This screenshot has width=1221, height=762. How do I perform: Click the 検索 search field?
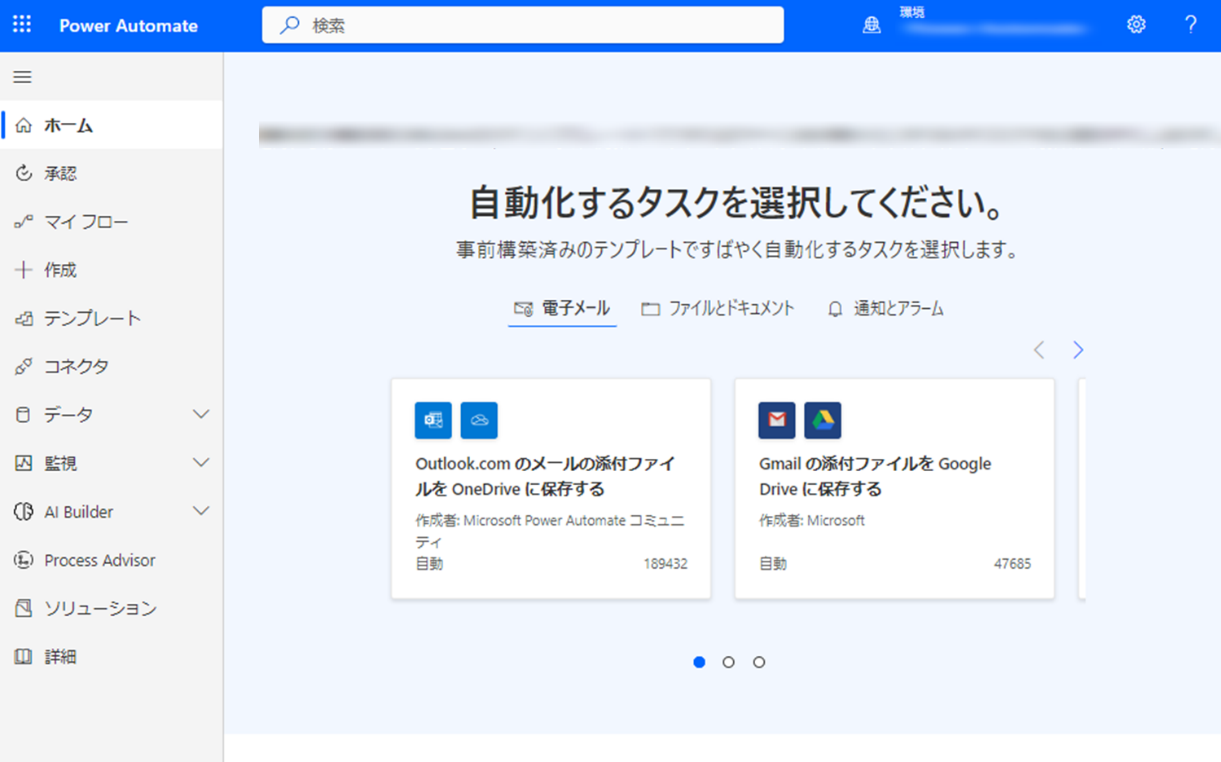coord(523,26)
